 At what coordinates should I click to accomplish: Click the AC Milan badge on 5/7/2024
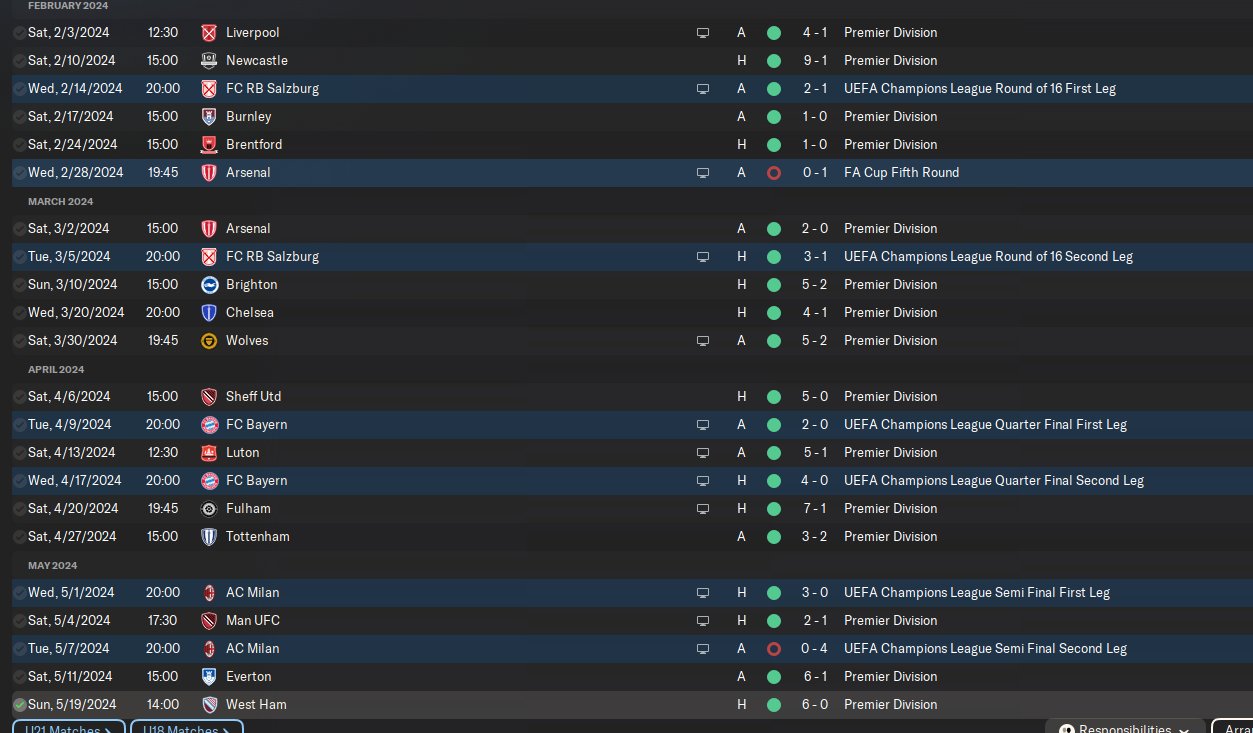point(209,649)
